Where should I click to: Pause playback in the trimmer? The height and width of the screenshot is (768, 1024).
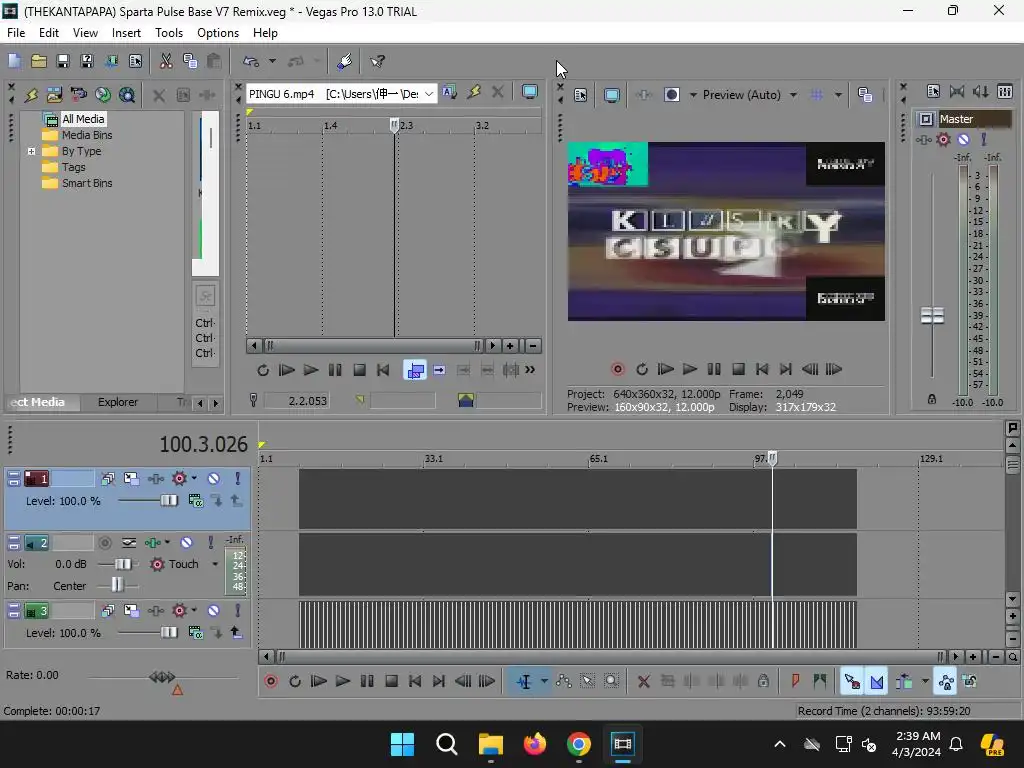(335, 370)
